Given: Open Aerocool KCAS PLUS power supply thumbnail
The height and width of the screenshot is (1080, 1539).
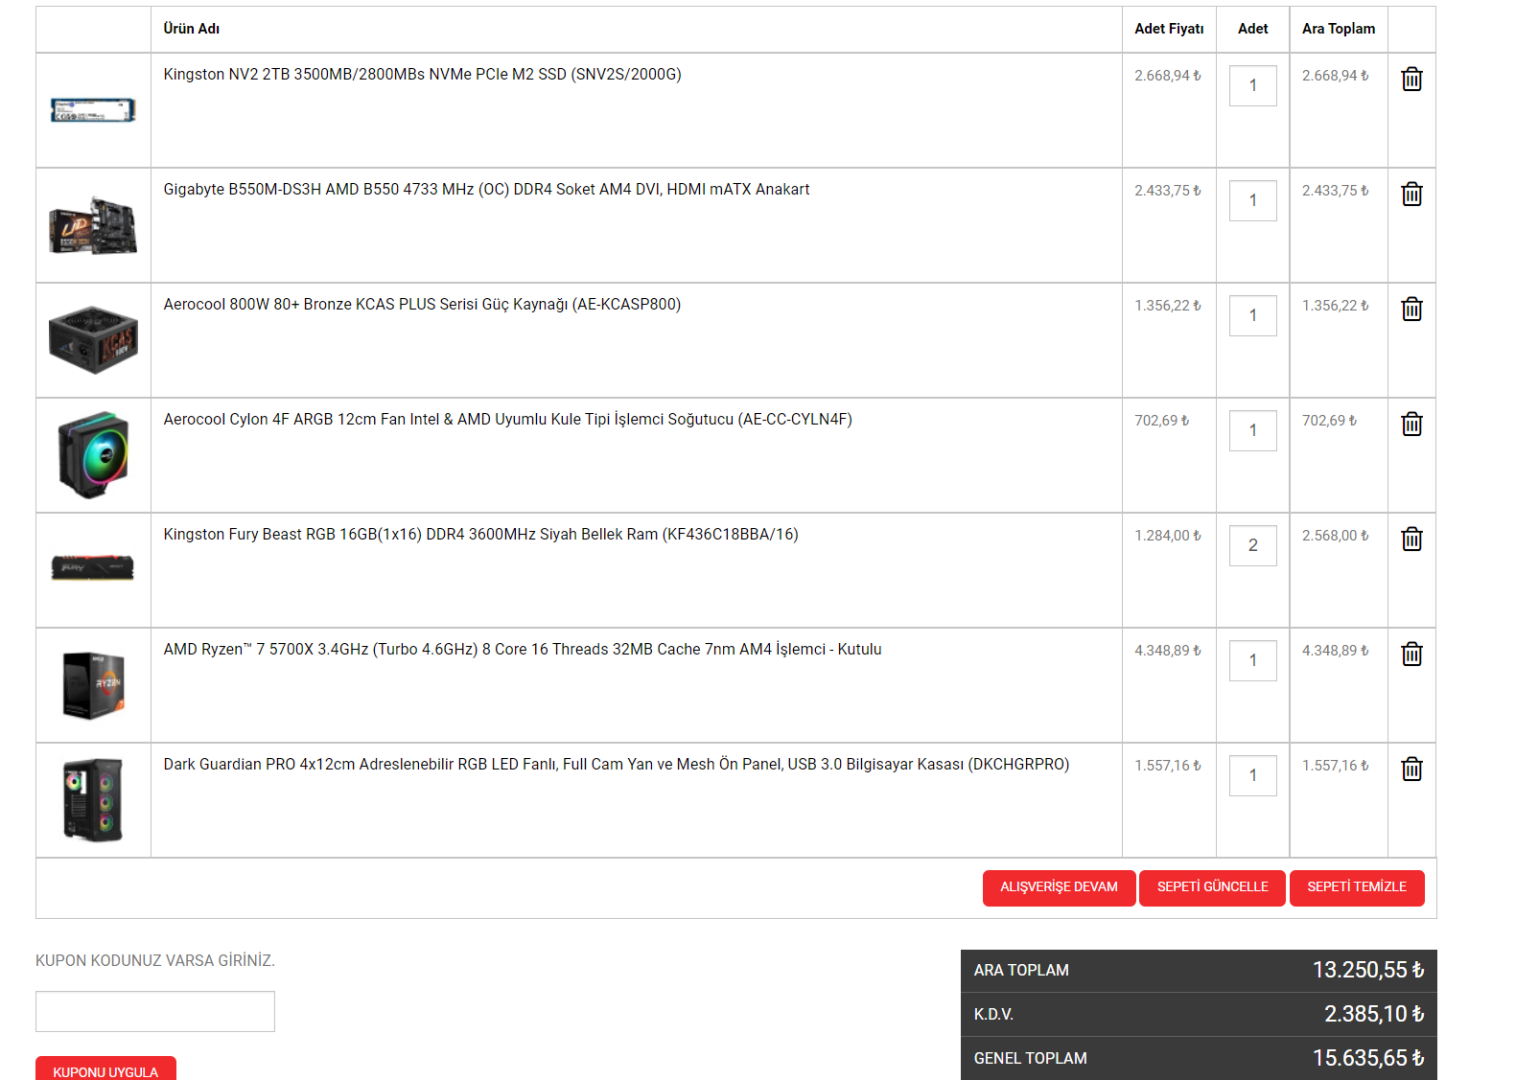Looking at the screenshot, I should pos(93,340).
